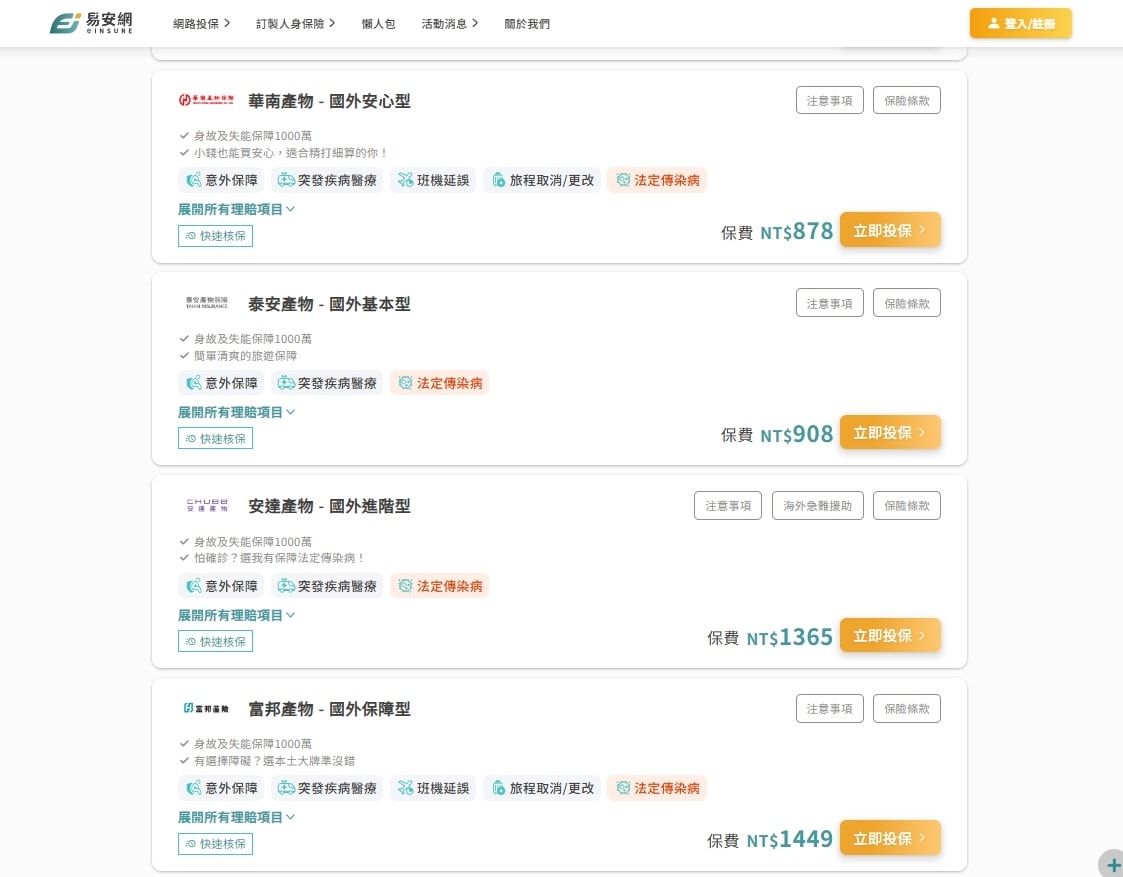This screenshot has height=877, width=1123.
Task: Click the 泰安產物 - 國外基本型 title
Action: 329,304
